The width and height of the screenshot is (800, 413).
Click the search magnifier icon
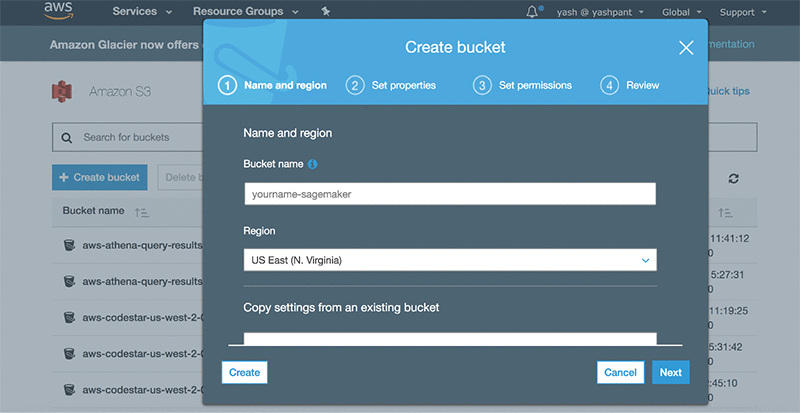pos(67,137)
